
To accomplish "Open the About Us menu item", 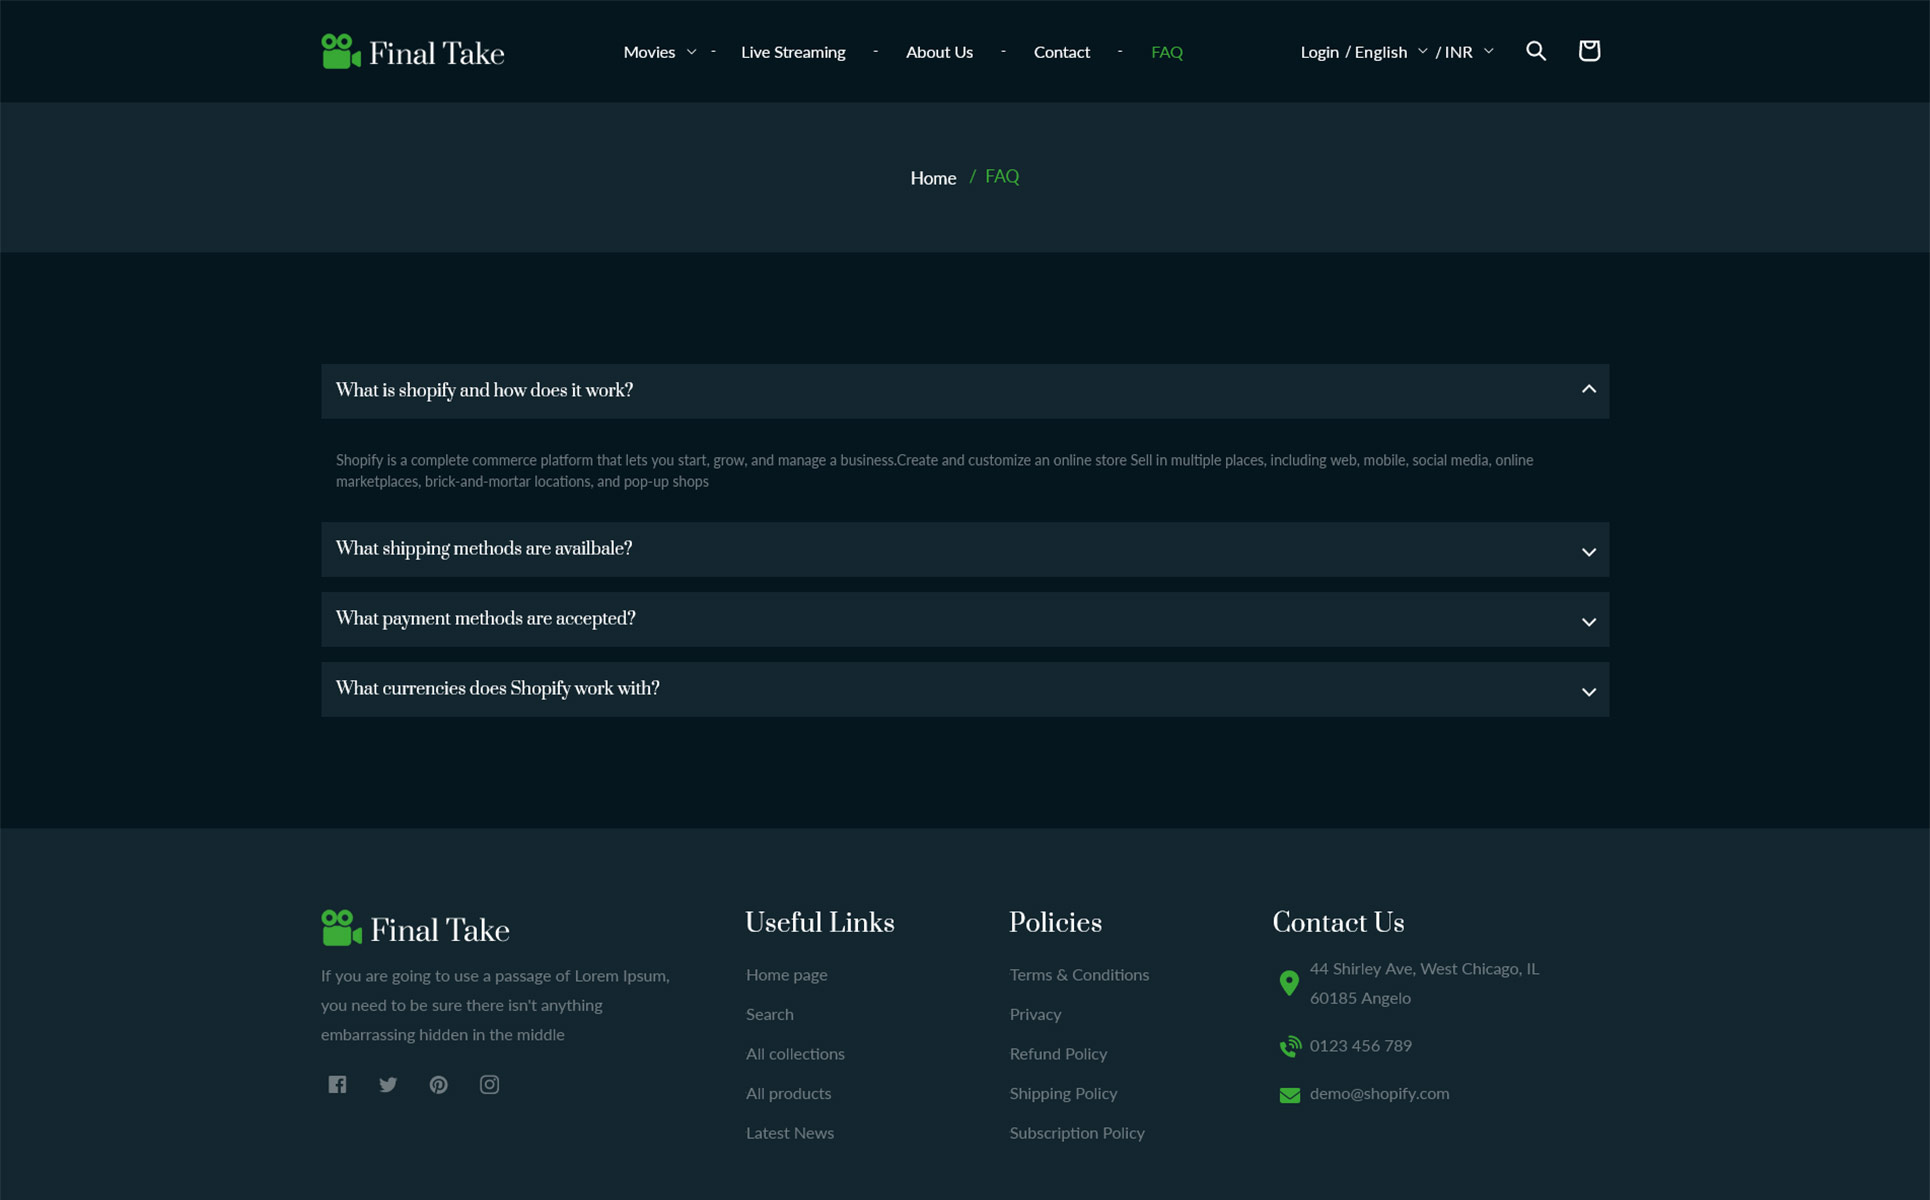I will [x=938, y=52].
